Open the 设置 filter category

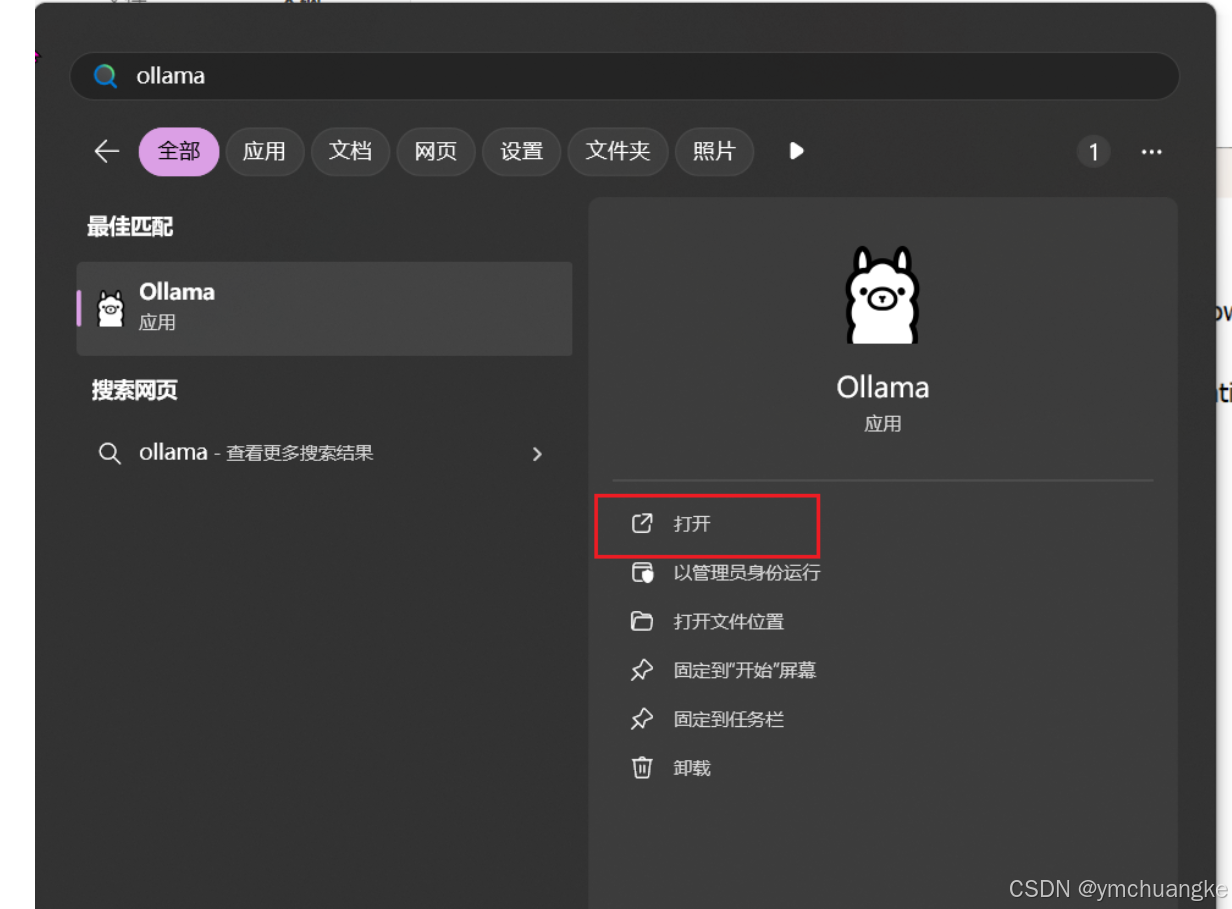coord(521,151)
